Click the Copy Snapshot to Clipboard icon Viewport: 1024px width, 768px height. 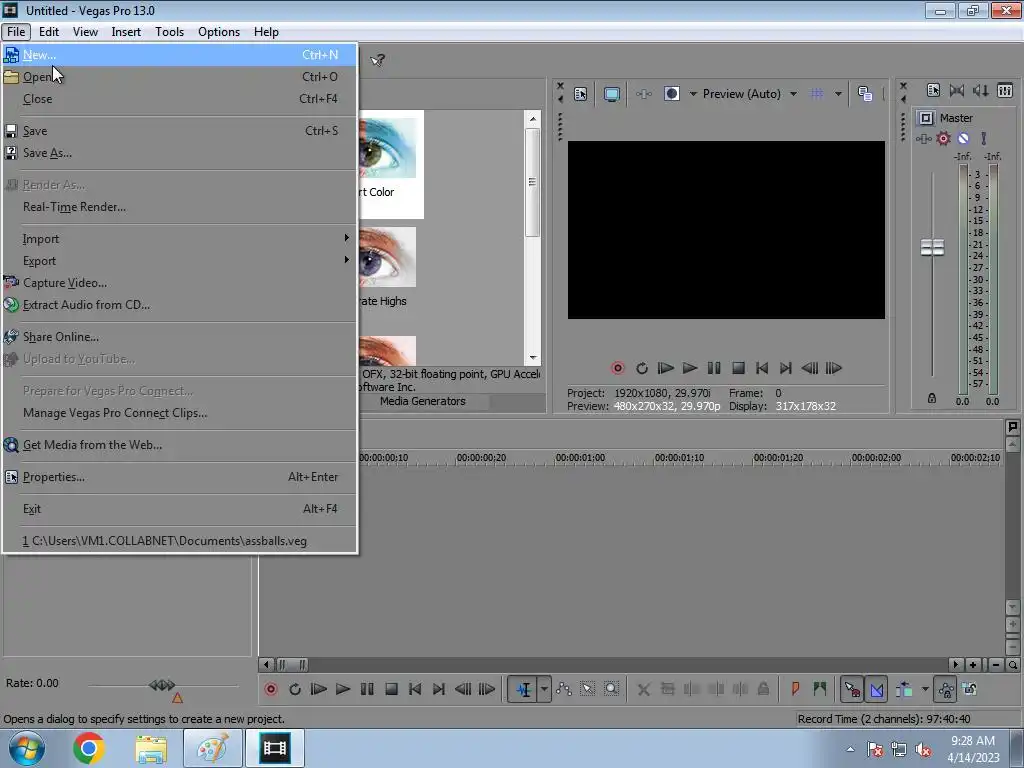coord(865,94)
